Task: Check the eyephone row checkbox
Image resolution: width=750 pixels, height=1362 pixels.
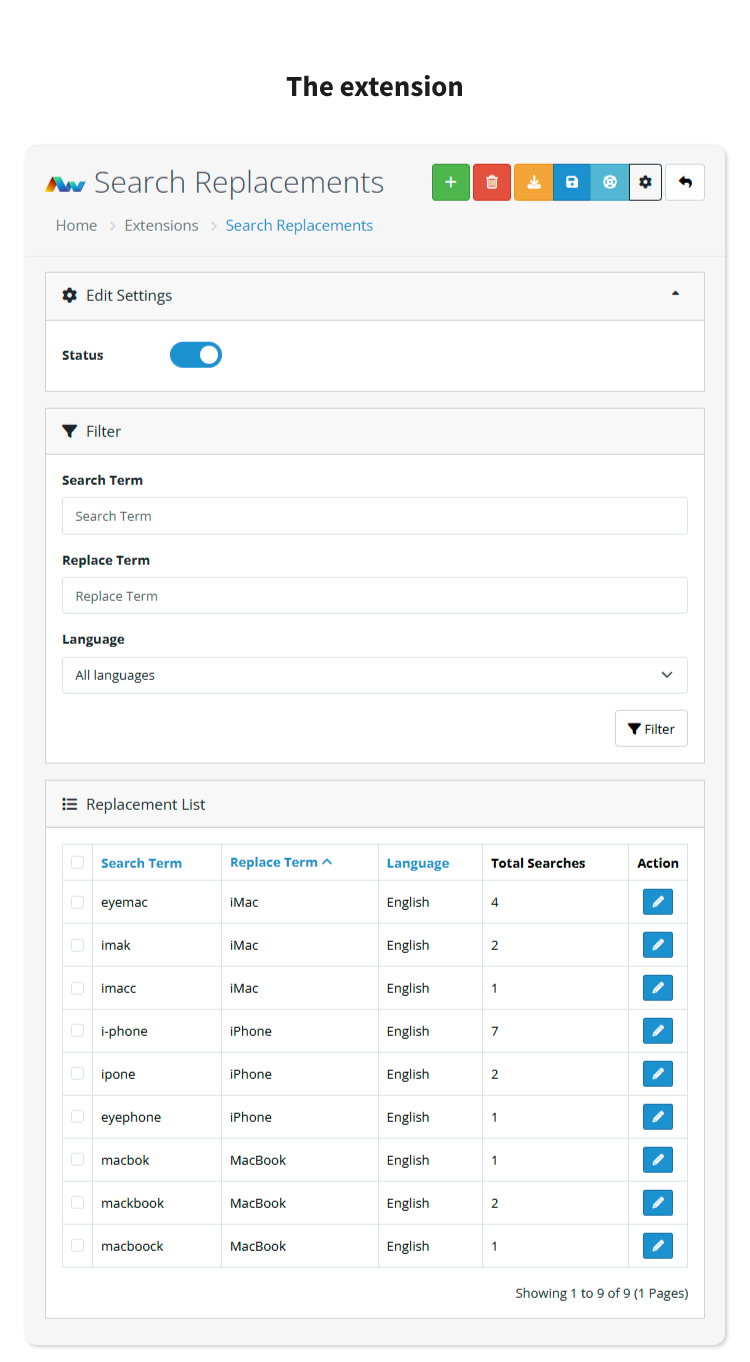Action: (77, 1117)
